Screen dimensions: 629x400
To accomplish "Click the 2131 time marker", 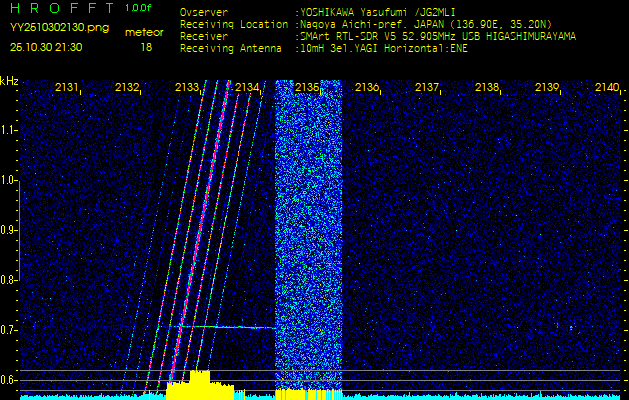I will coord(67,88).
